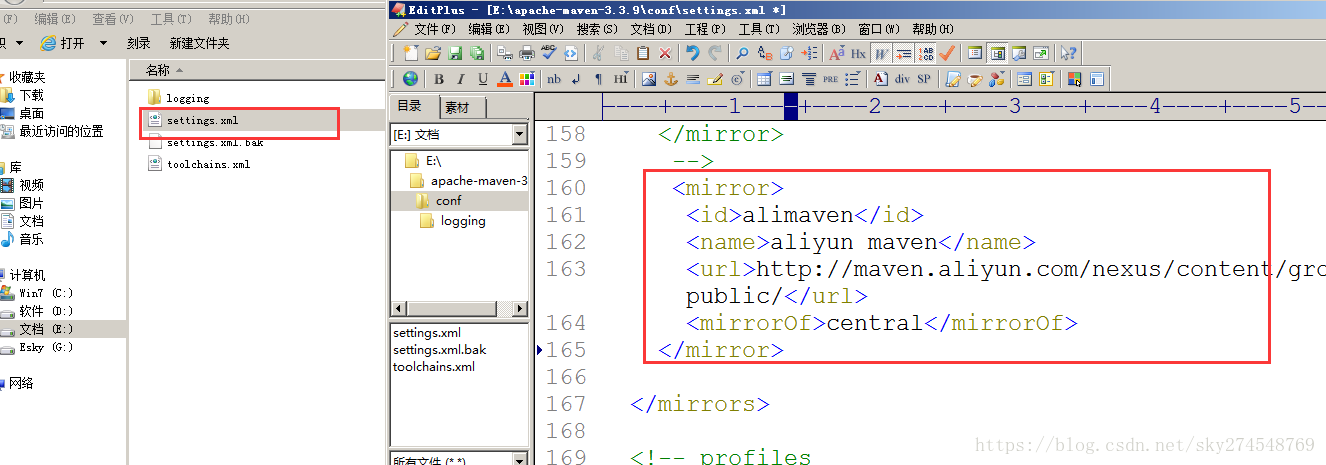Click 刻录 button in Explorer
This screenshot has height=465, width=1326.
pos(139,43)
